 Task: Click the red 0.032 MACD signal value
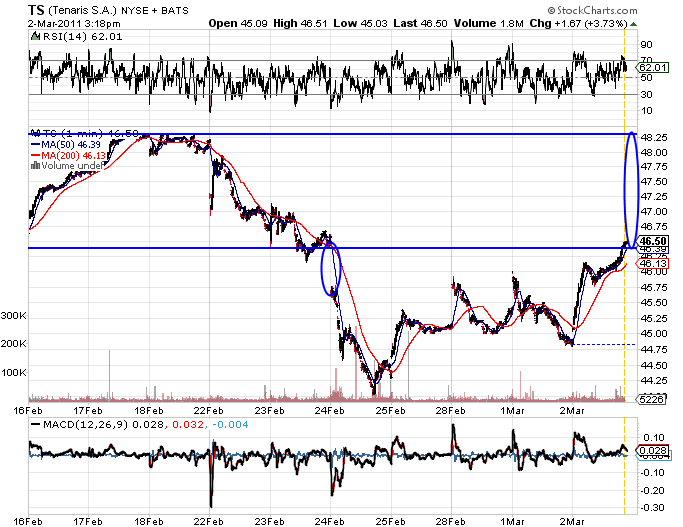click(188, 424)
